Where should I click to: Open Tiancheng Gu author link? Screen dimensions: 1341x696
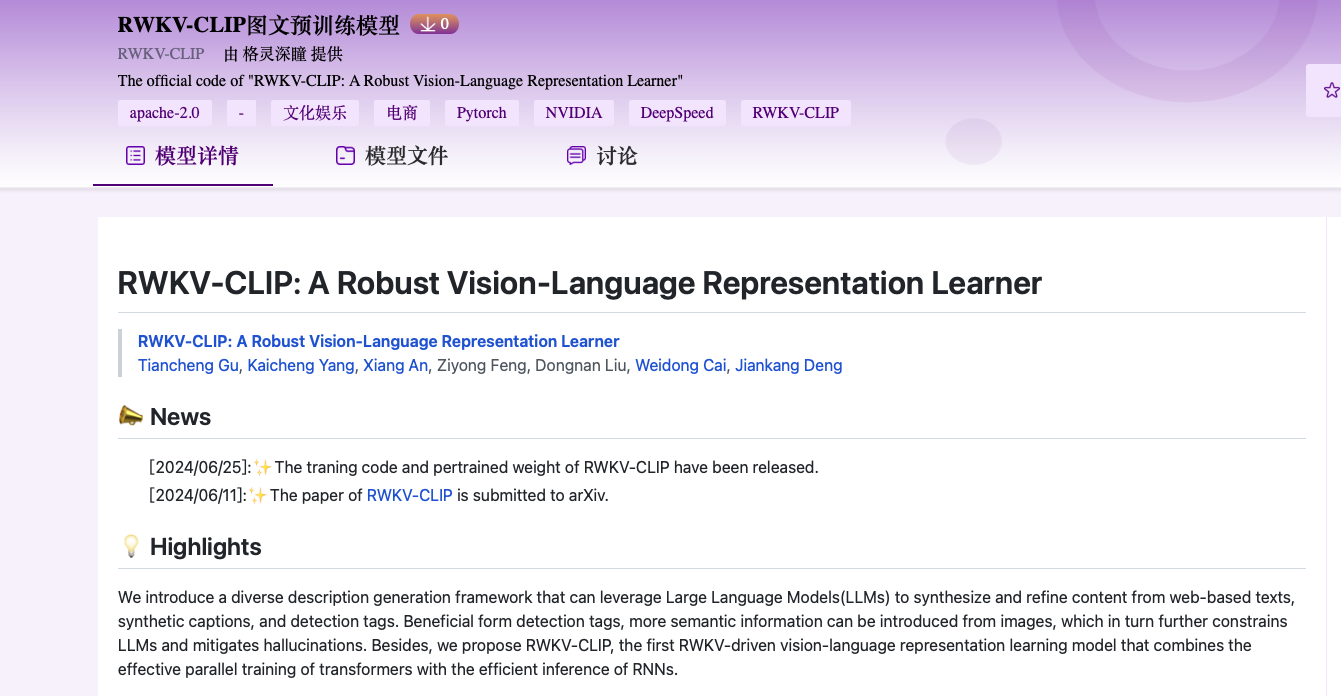point(188,365)
